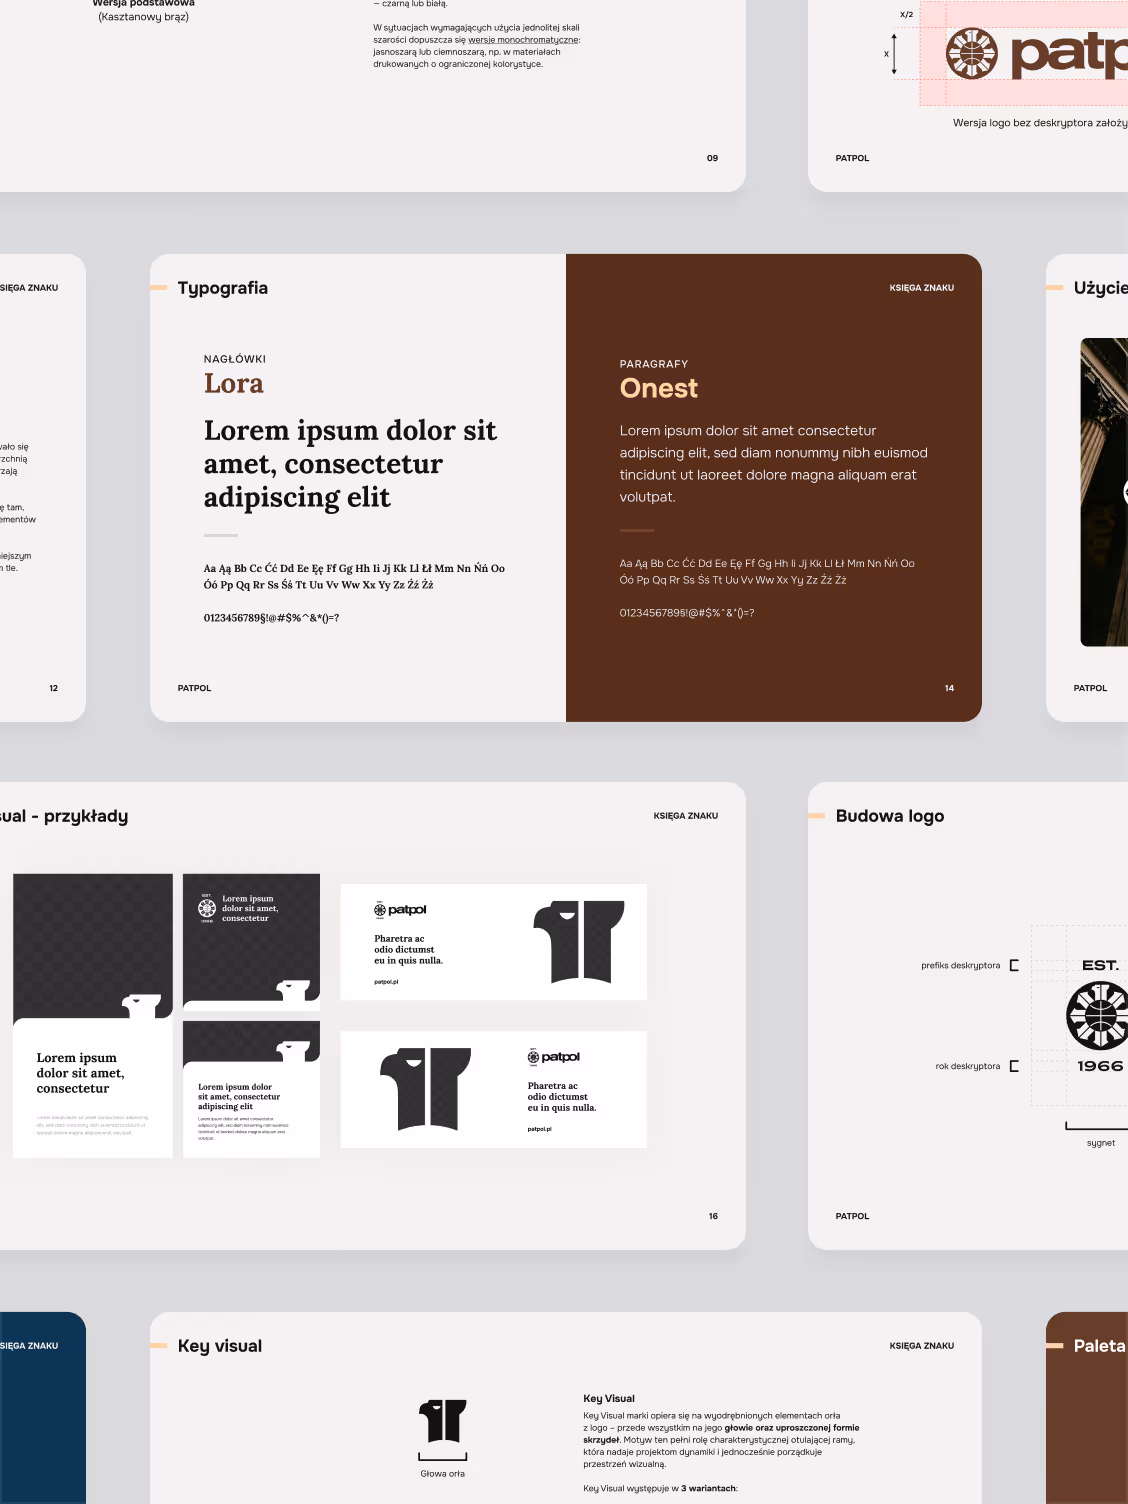Click the "sygnet" caption label

coord(1101,1143)
